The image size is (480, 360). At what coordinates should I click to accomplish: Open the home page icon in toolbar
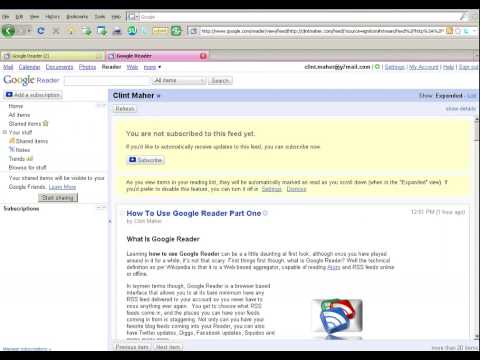click(x=71, y=31)
